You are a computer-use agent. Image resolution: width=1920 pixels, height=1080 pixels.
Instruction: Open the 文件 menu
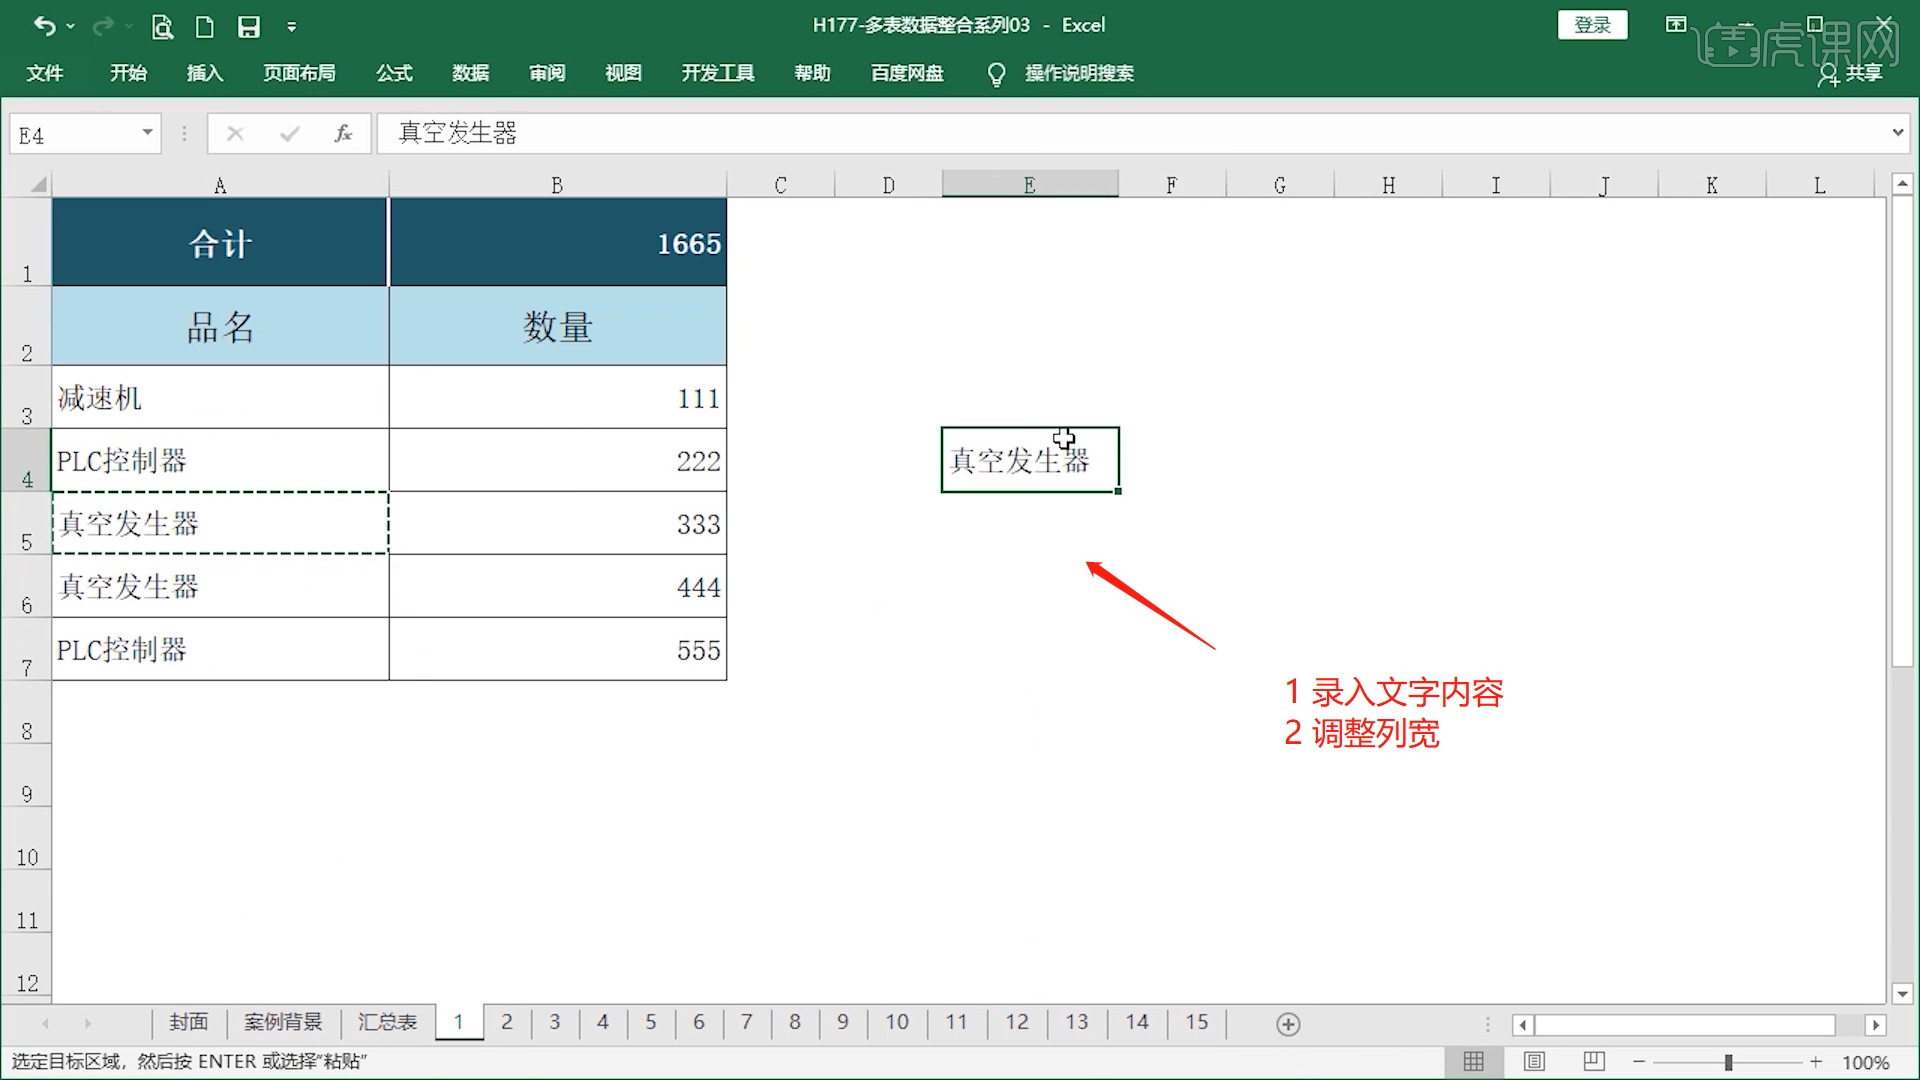pos(45,73)
